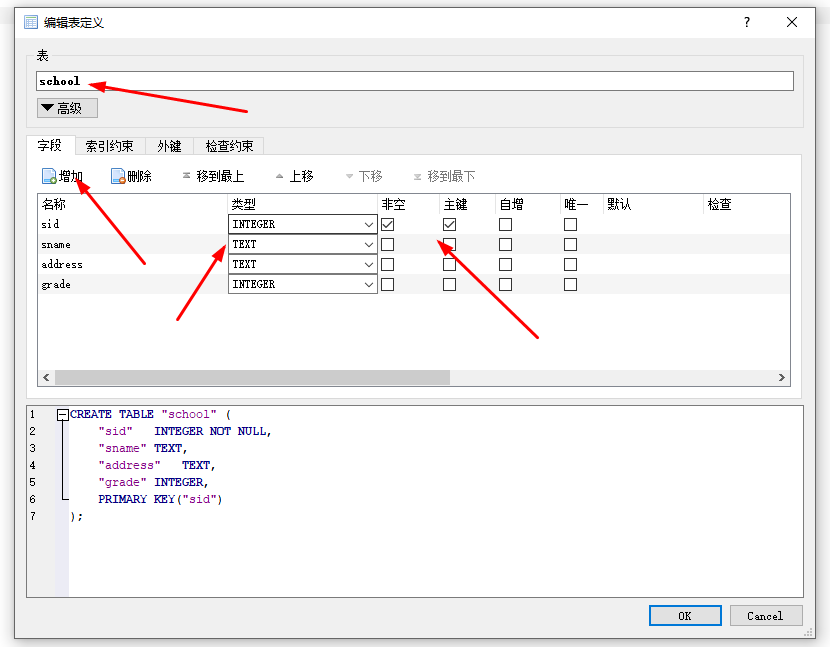830x647 pixels.
Task: Click the 非空 column header
Action: point(408,204)
